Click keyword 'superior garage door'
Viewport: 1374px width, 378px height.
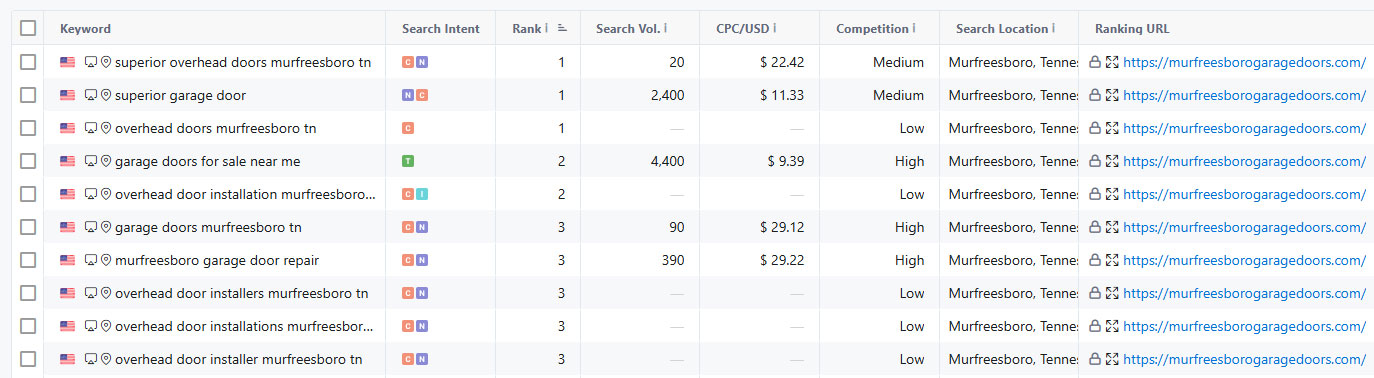point(180,95)
